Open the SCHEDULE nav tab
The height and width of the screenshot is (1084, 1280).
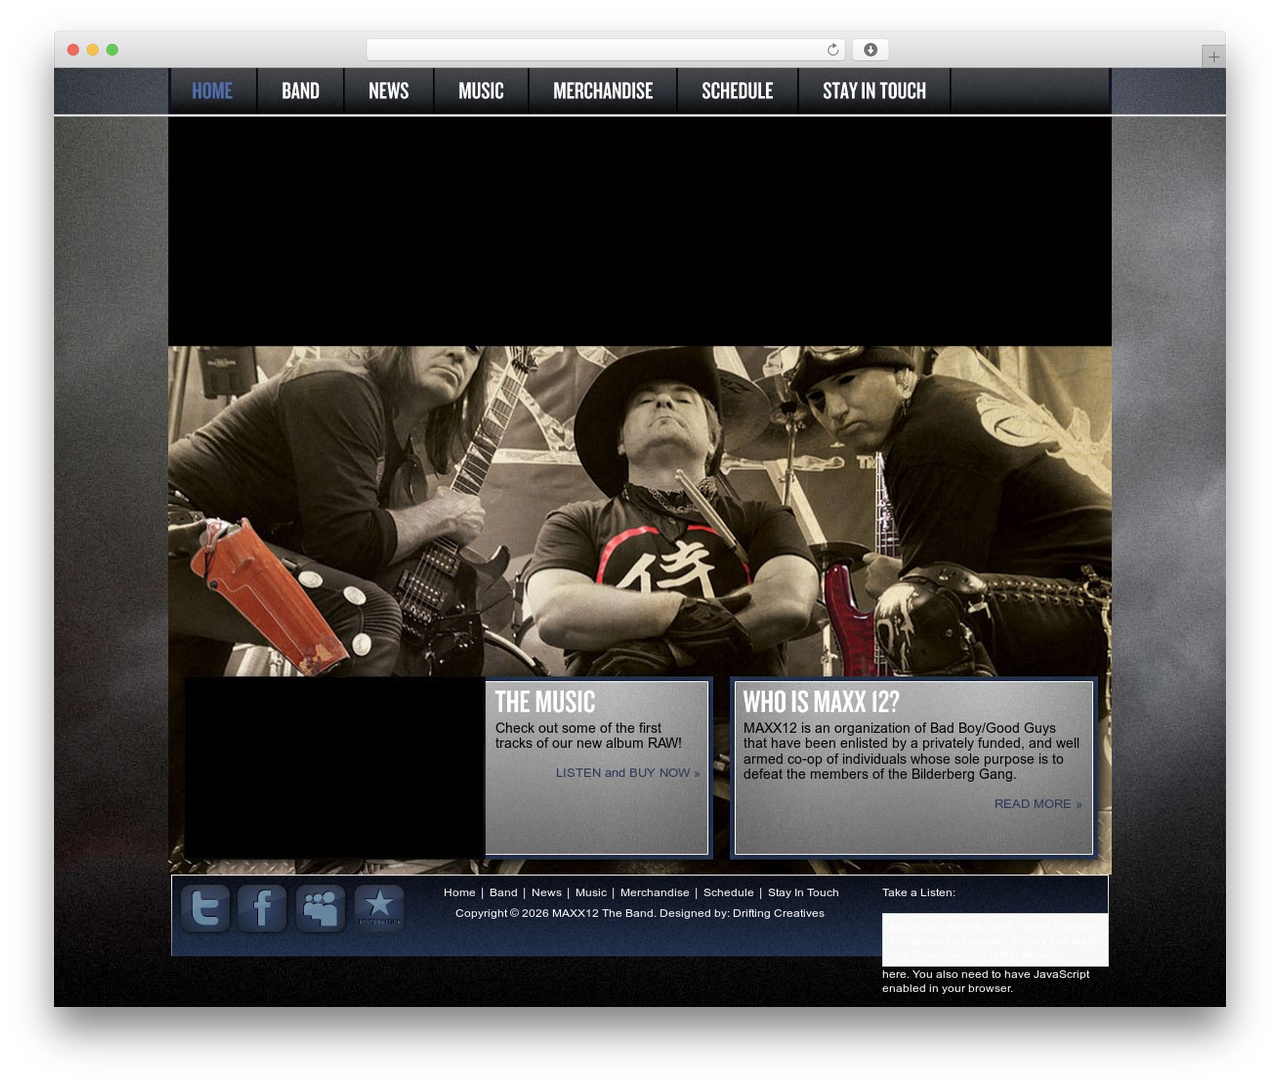coord(738,91)
